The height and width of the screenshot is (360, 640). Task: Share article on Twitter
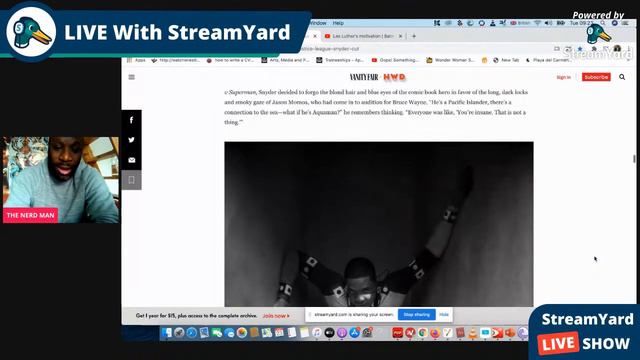coord(131,140)
